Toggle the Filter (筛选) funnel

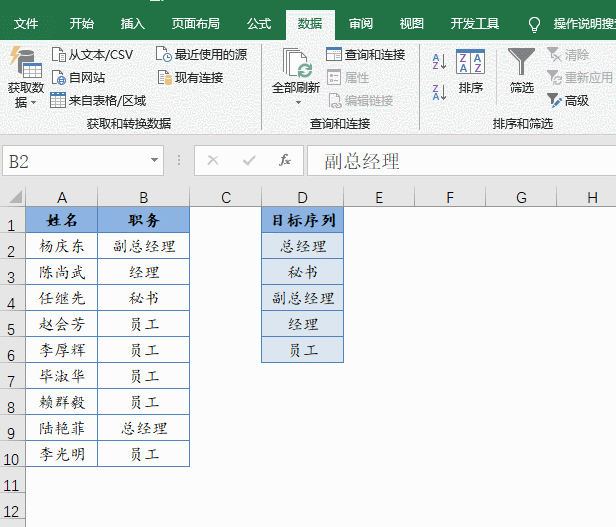tap(521, 71)
